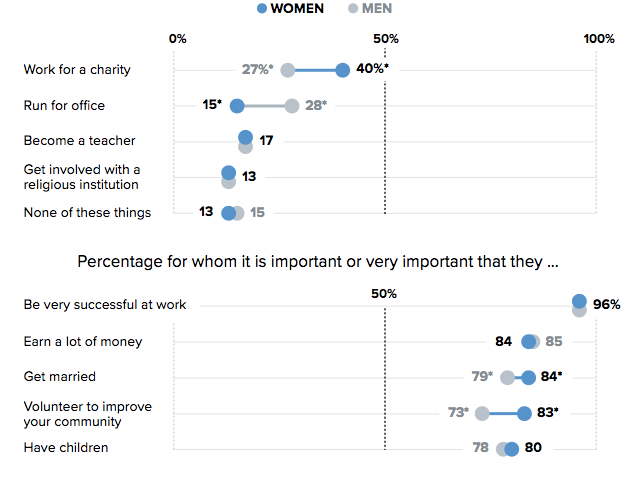Select the "Have children" row label
This screenshot has height=490, width=638.
66,447
